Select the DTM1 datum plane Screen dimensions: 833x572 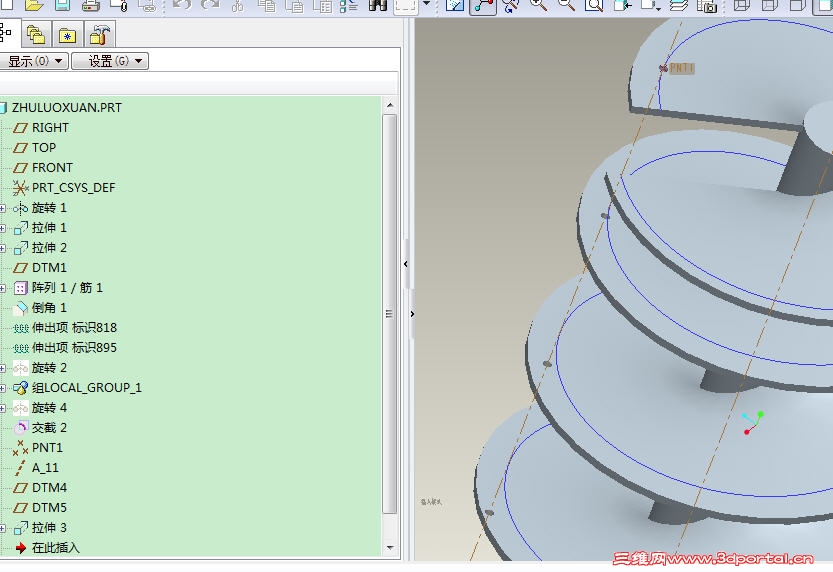tap(49, 268)
